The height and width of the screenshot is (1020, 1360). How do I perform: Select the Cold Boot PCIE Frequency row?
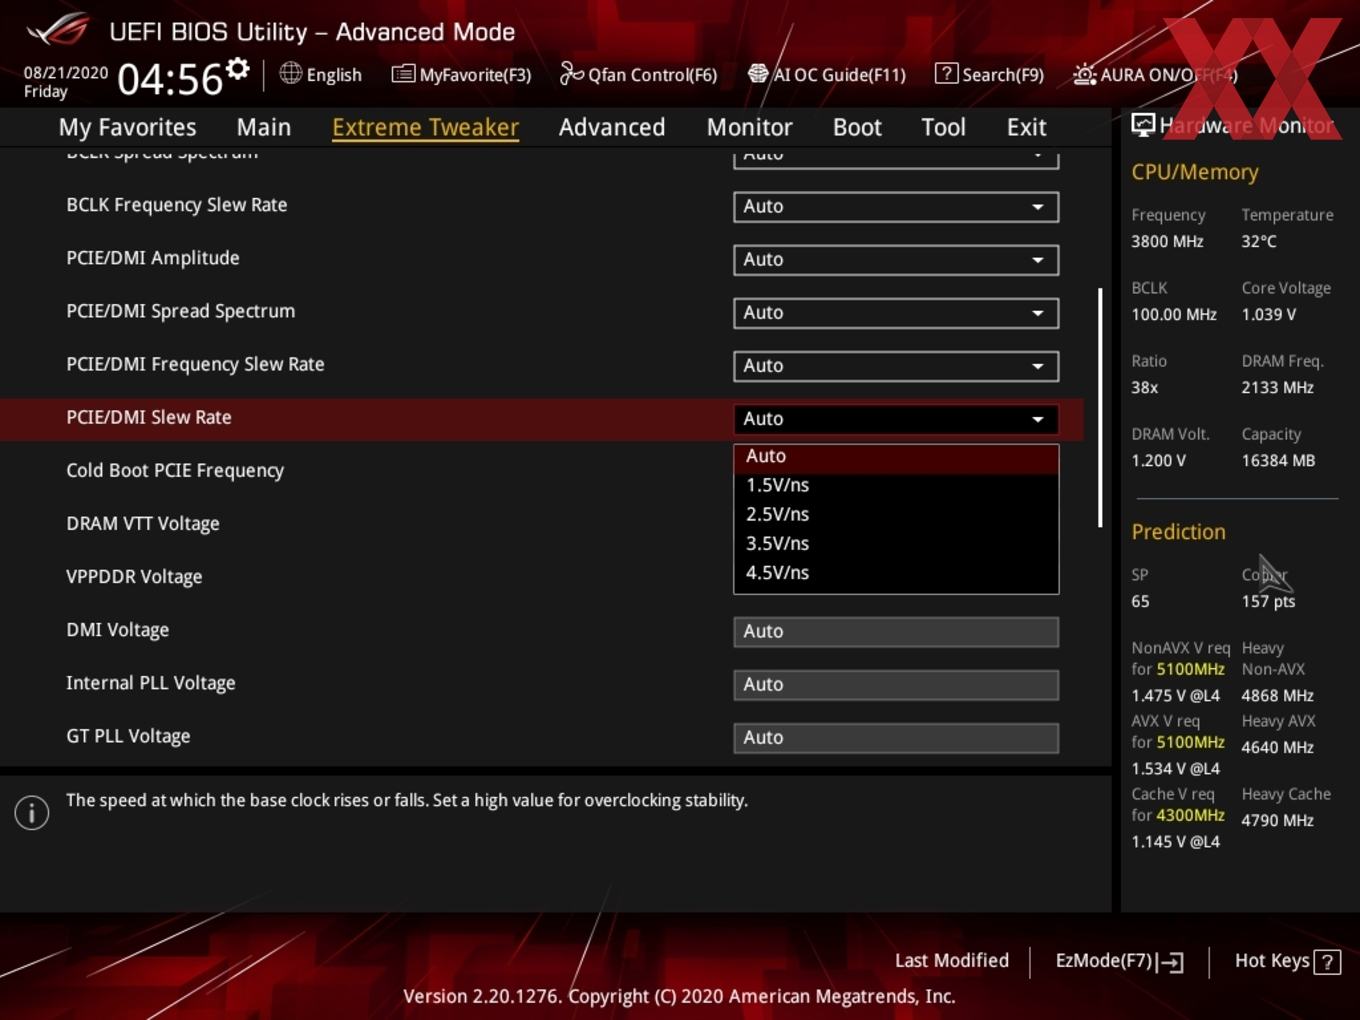click(541, 471)
